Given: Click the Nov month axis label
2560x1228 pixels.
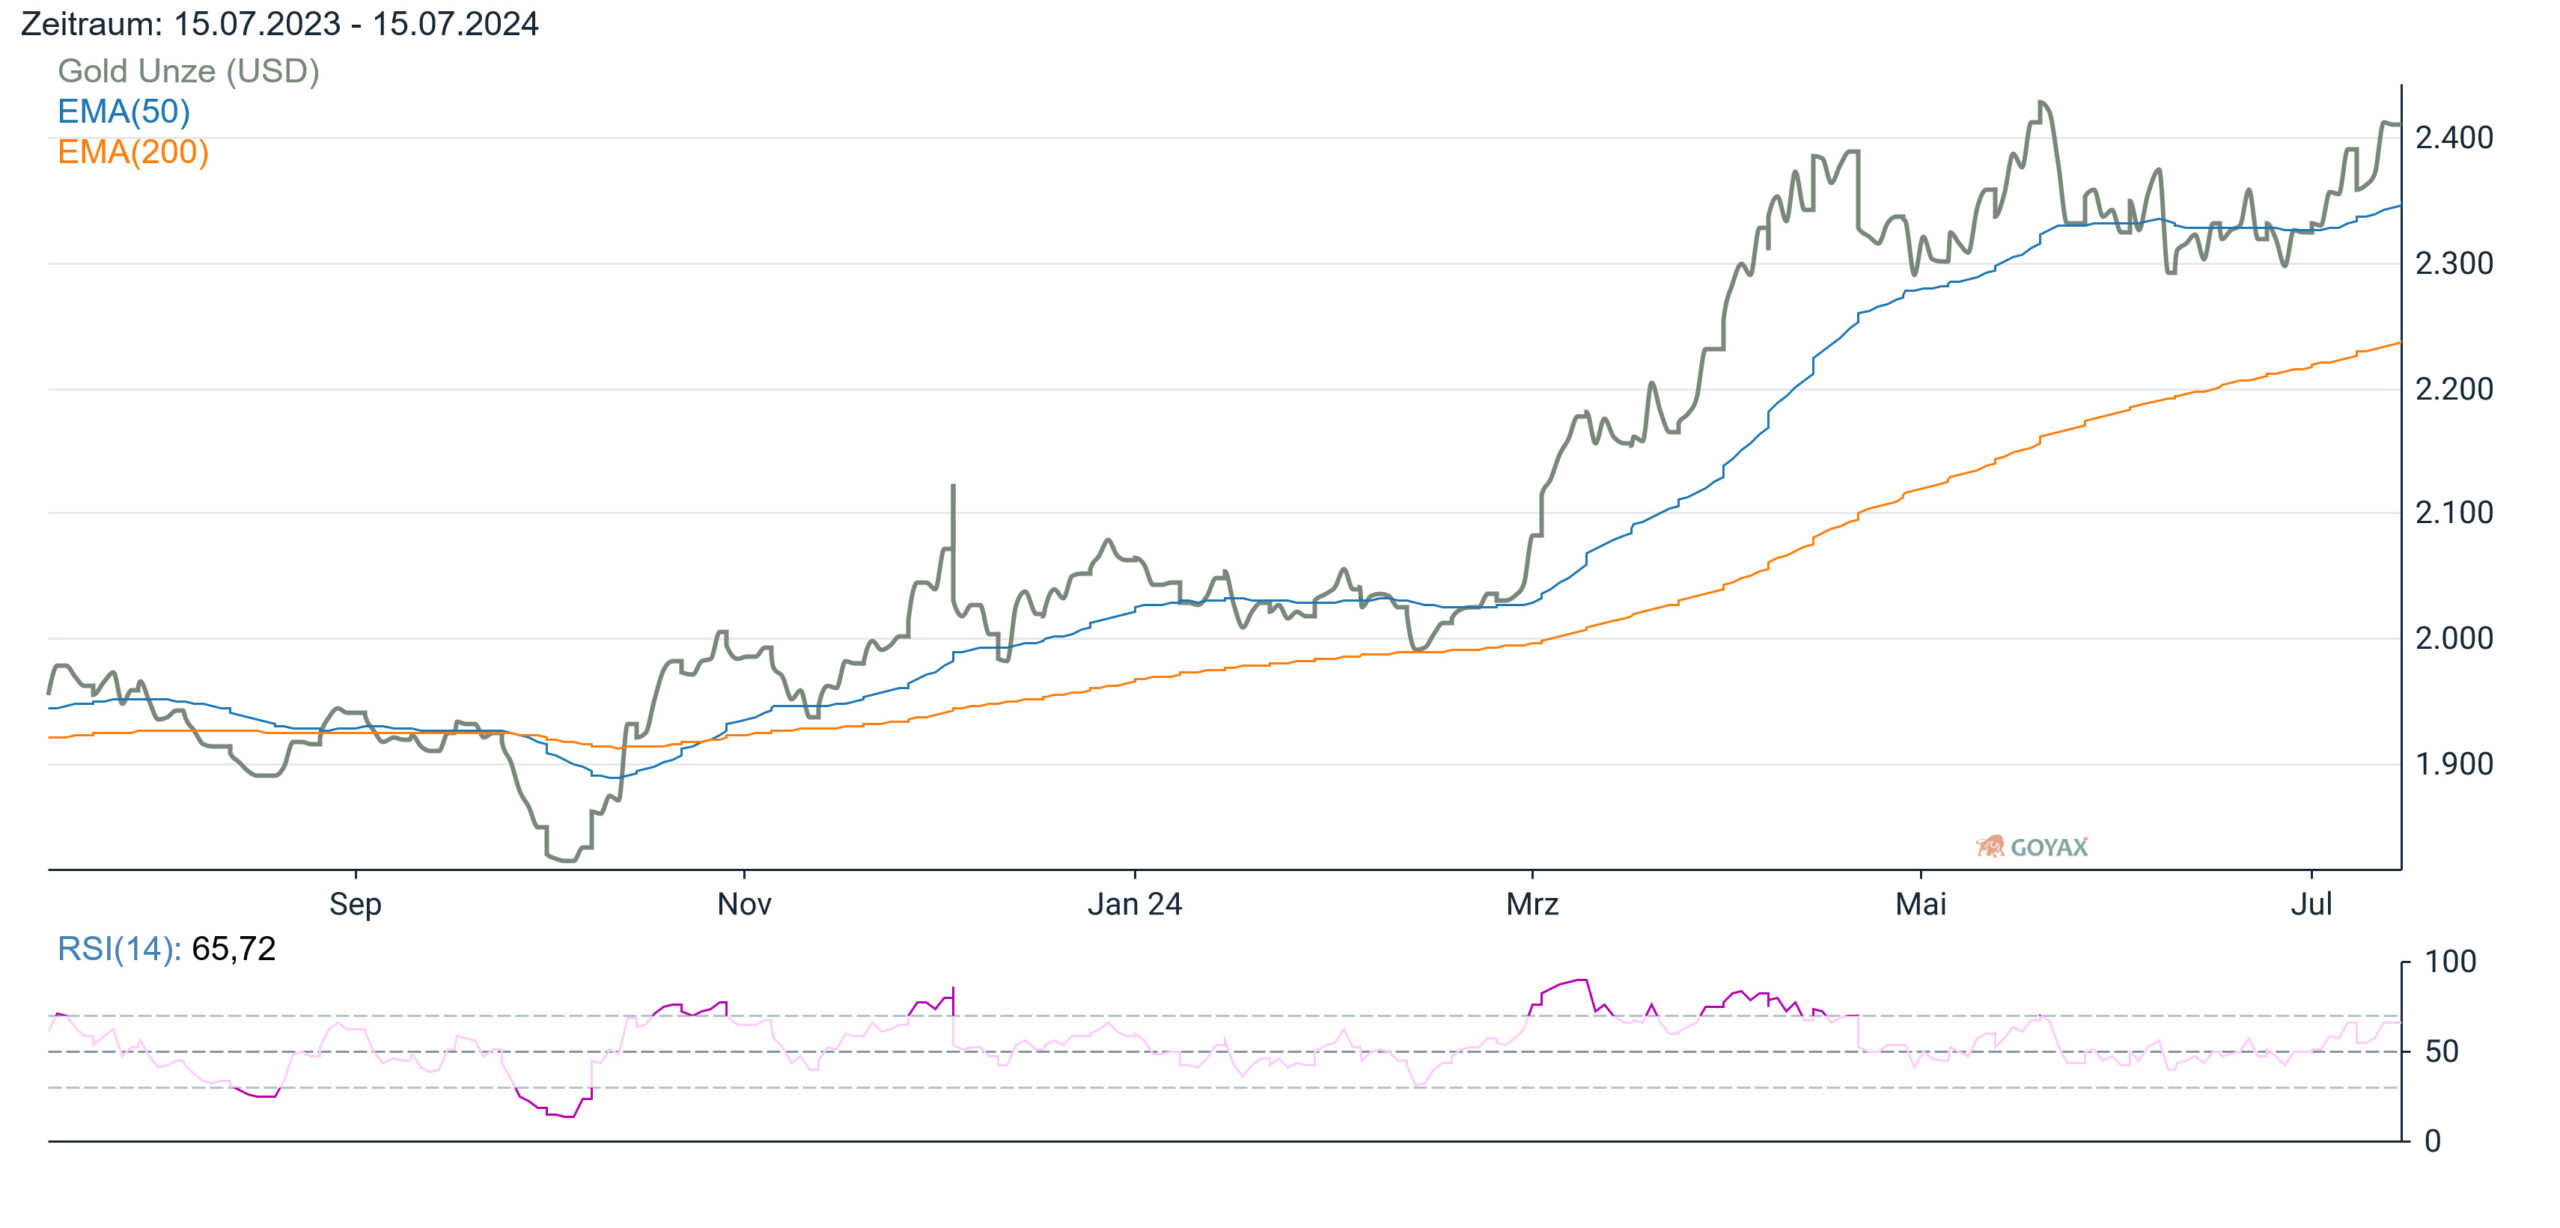Looking at the screenshot, I should tap(744, 904).
